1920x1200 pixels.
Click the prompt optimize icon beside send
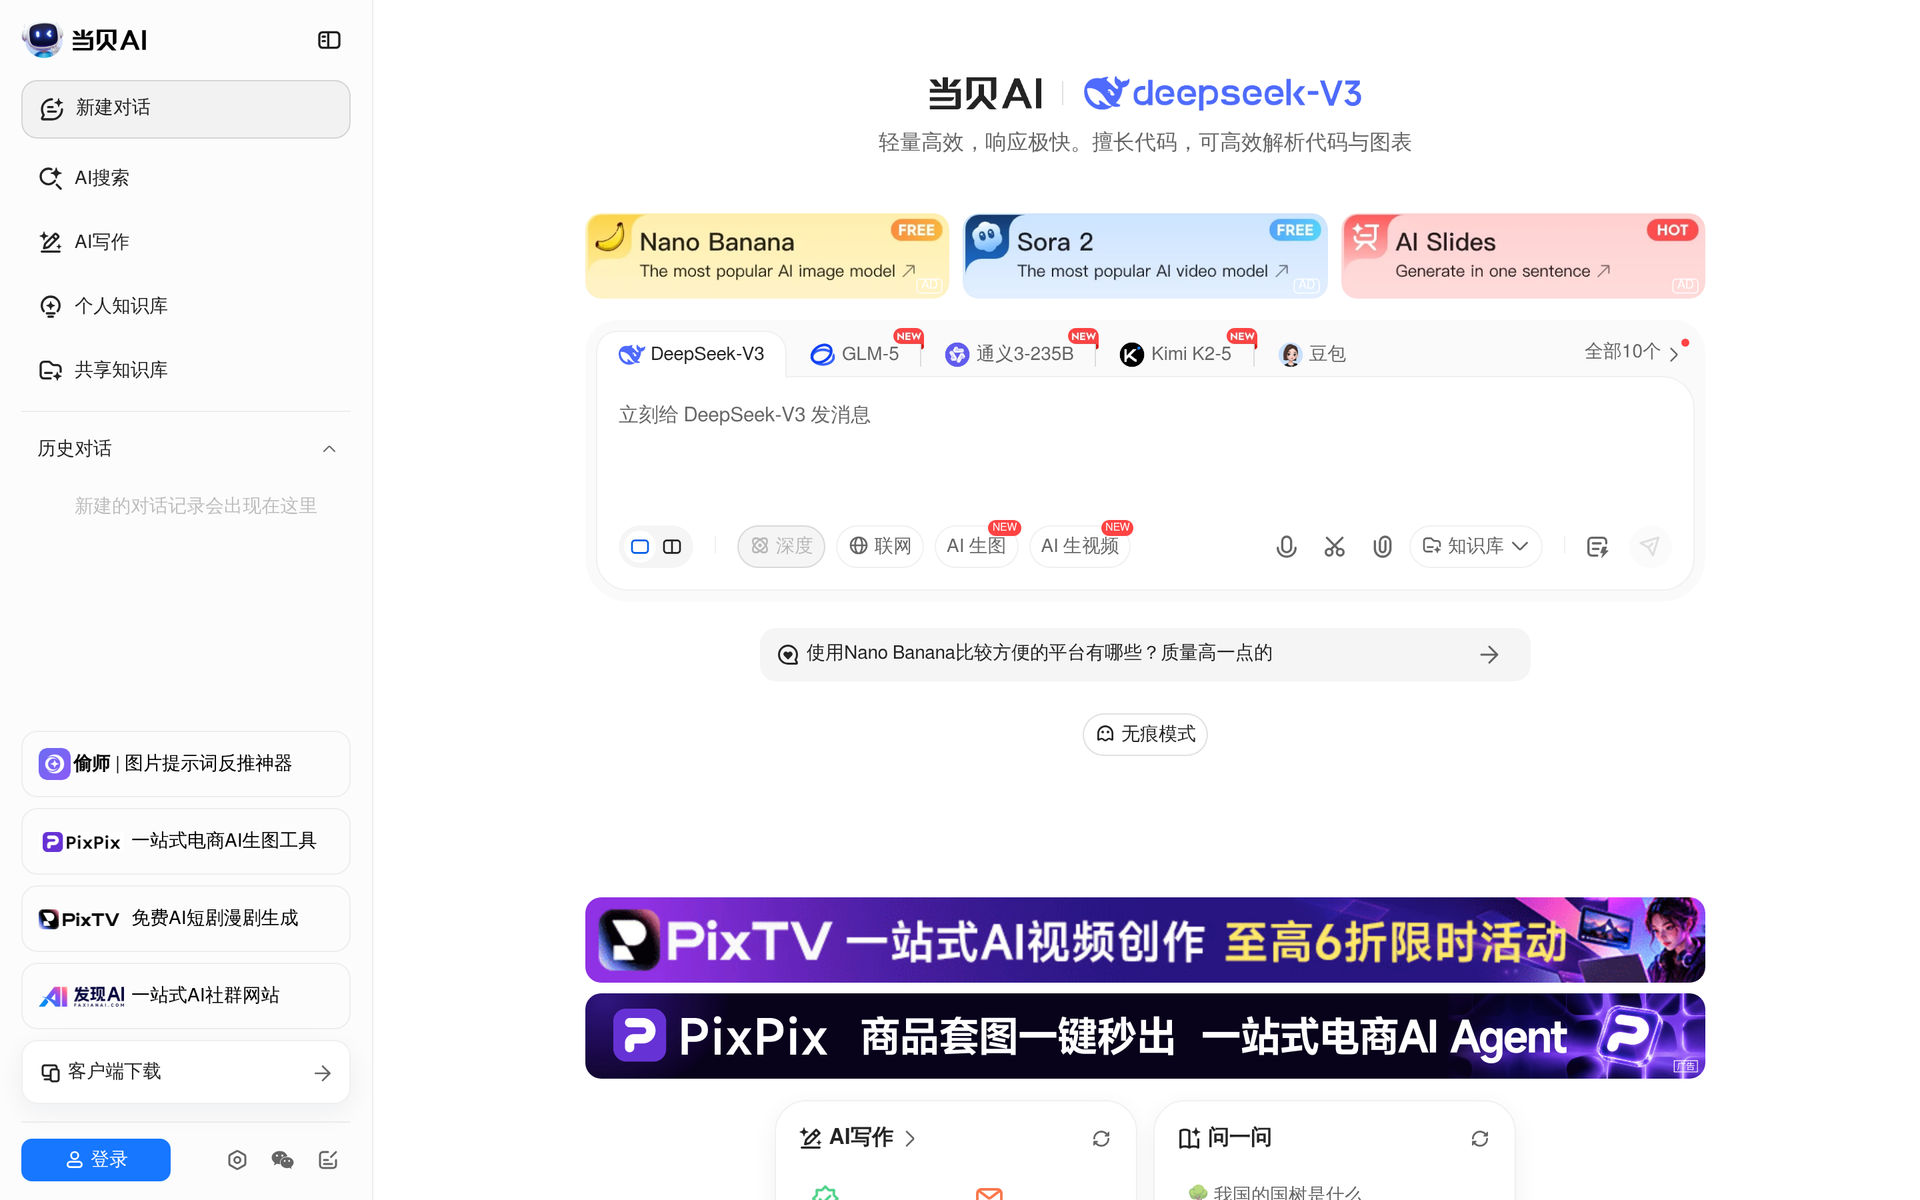click(1597, 546)
